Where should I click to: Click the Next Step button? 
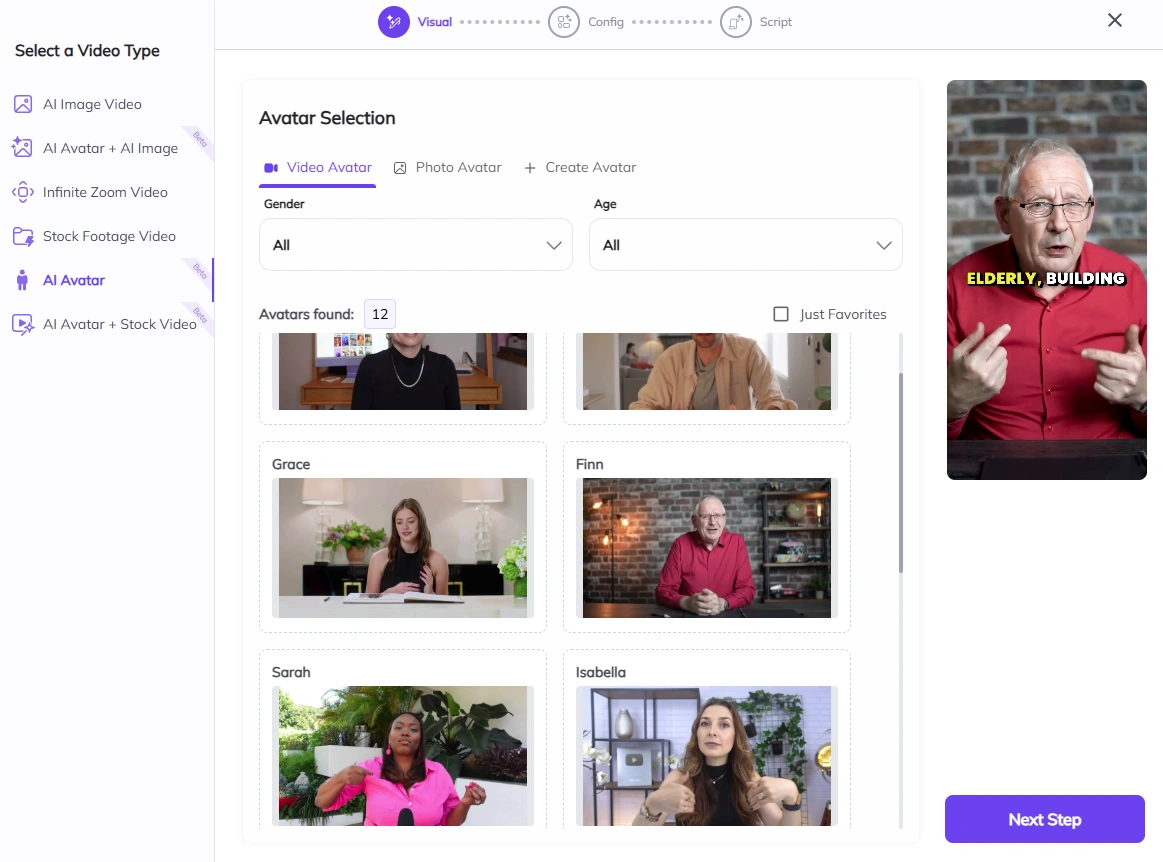(1044, 819)
